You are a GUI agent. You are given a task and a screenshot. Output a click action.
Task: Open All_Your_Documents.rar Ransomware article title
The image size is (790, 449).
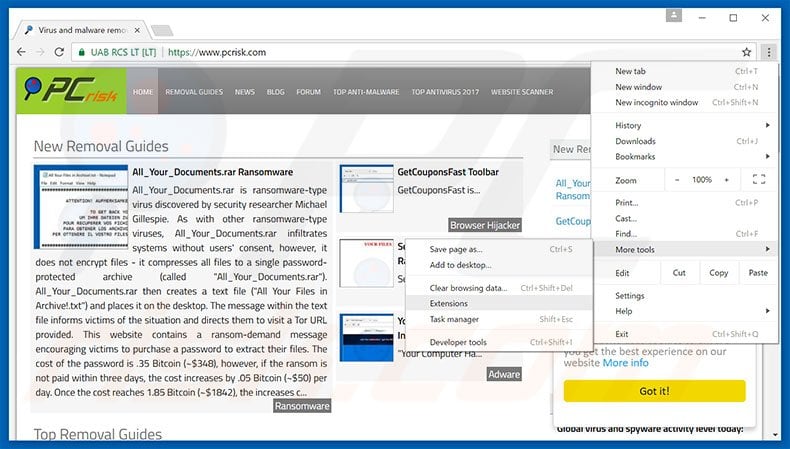[212, 172]
